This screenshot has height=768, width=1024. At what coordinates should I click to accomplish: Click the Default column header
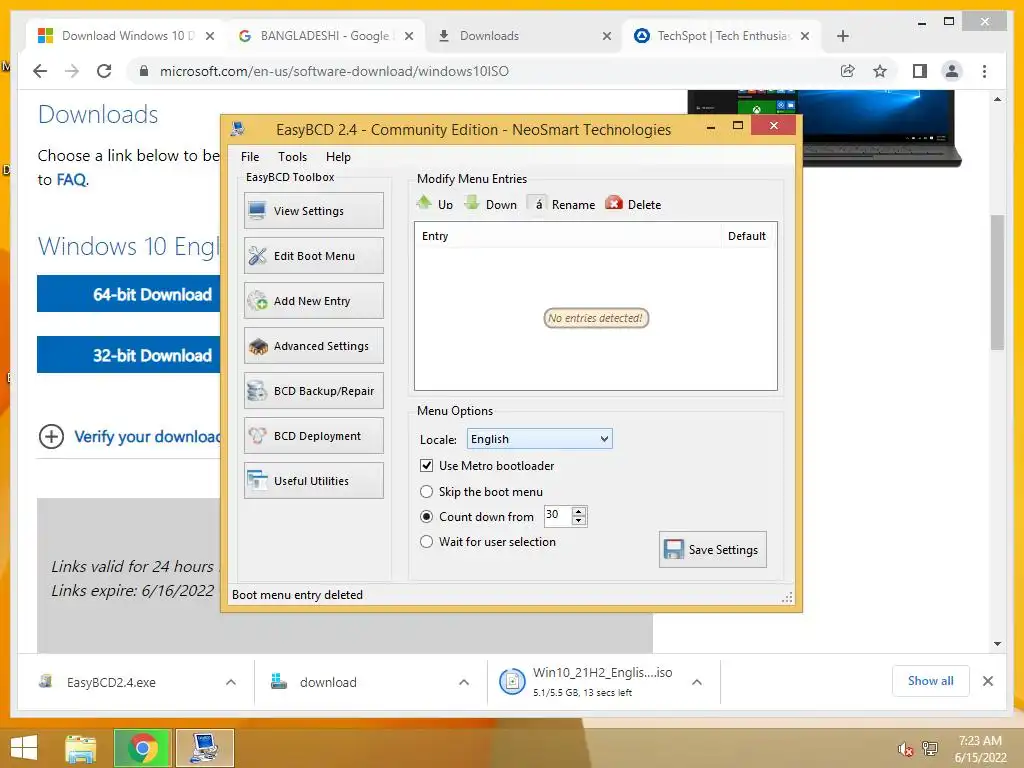pos(747,236)
